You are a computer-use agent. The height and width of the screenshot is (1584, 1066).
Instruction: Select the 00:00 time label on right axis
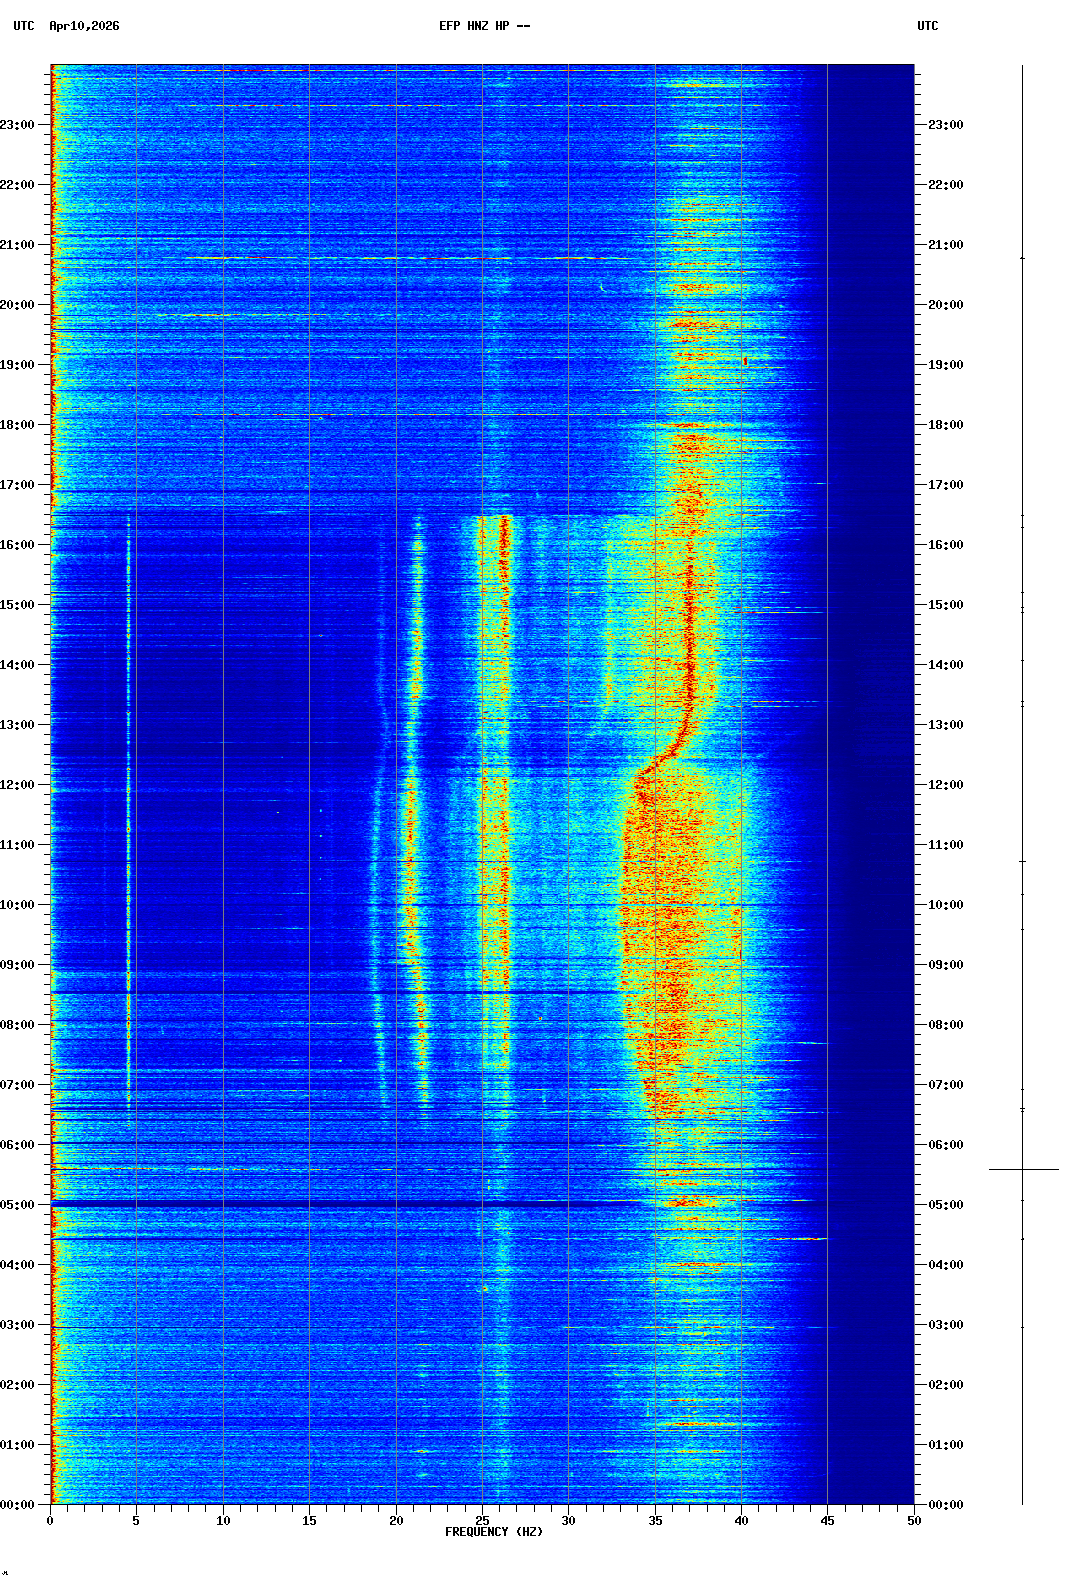click(945, 1505)
